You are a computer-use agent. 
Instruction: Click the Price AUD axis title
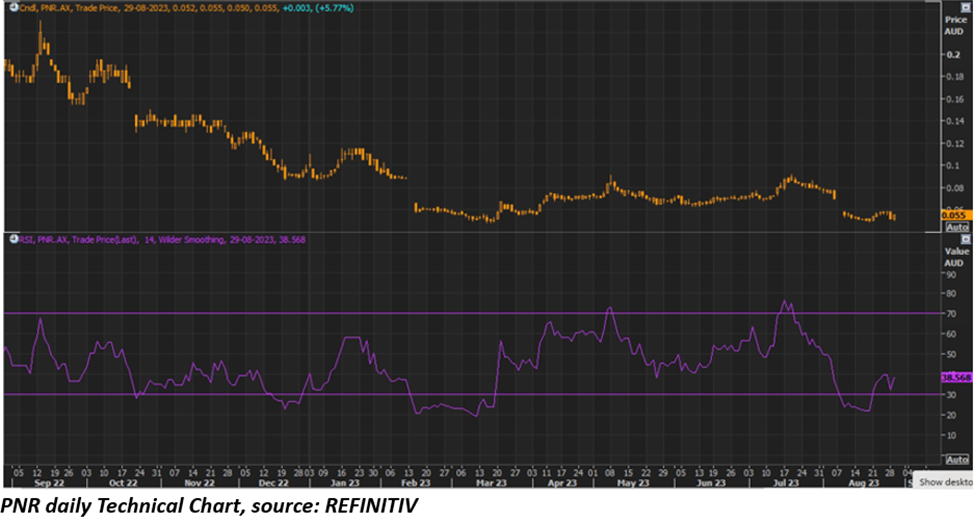954,25
